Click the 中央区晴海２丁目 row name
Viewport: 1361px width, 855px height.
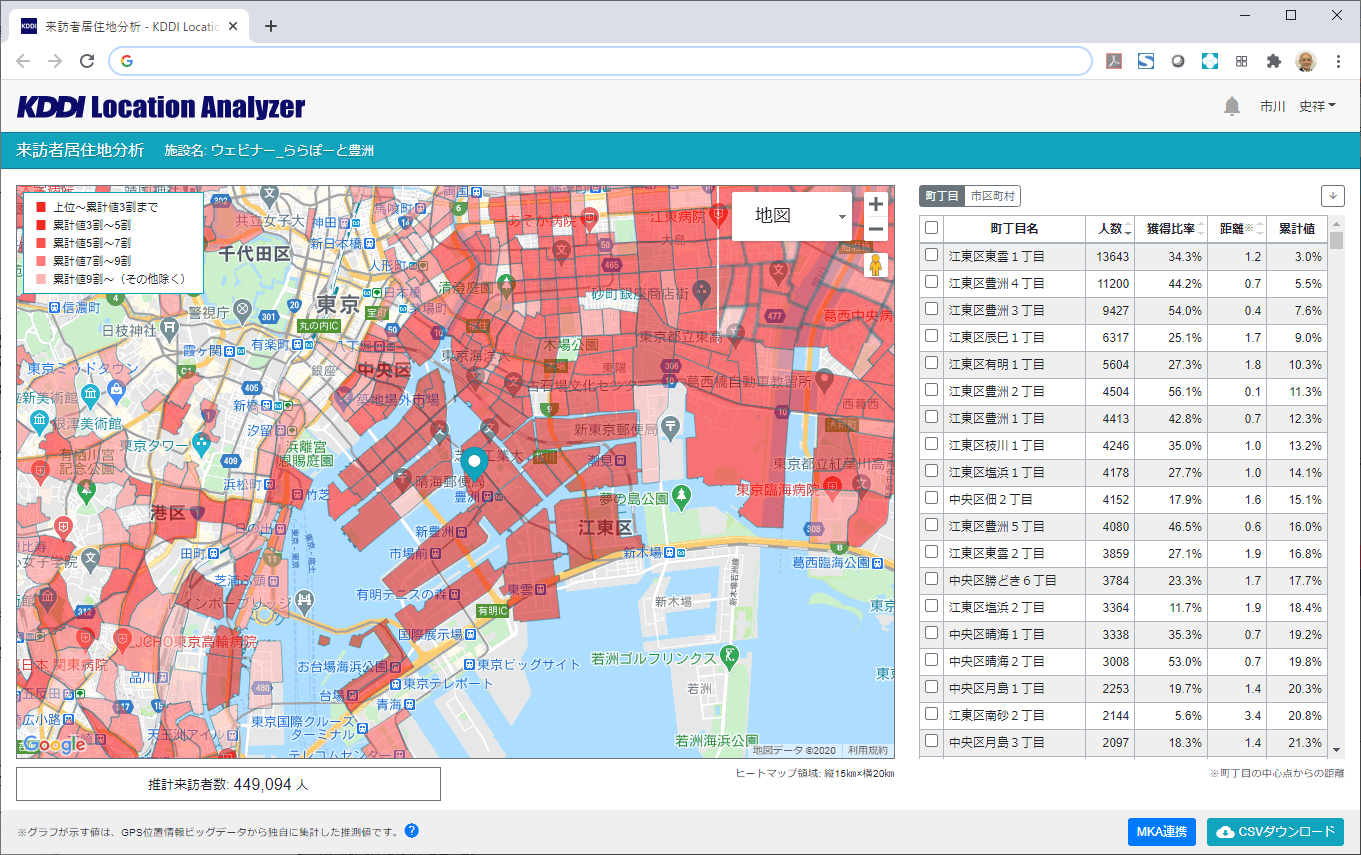point(996,661)
